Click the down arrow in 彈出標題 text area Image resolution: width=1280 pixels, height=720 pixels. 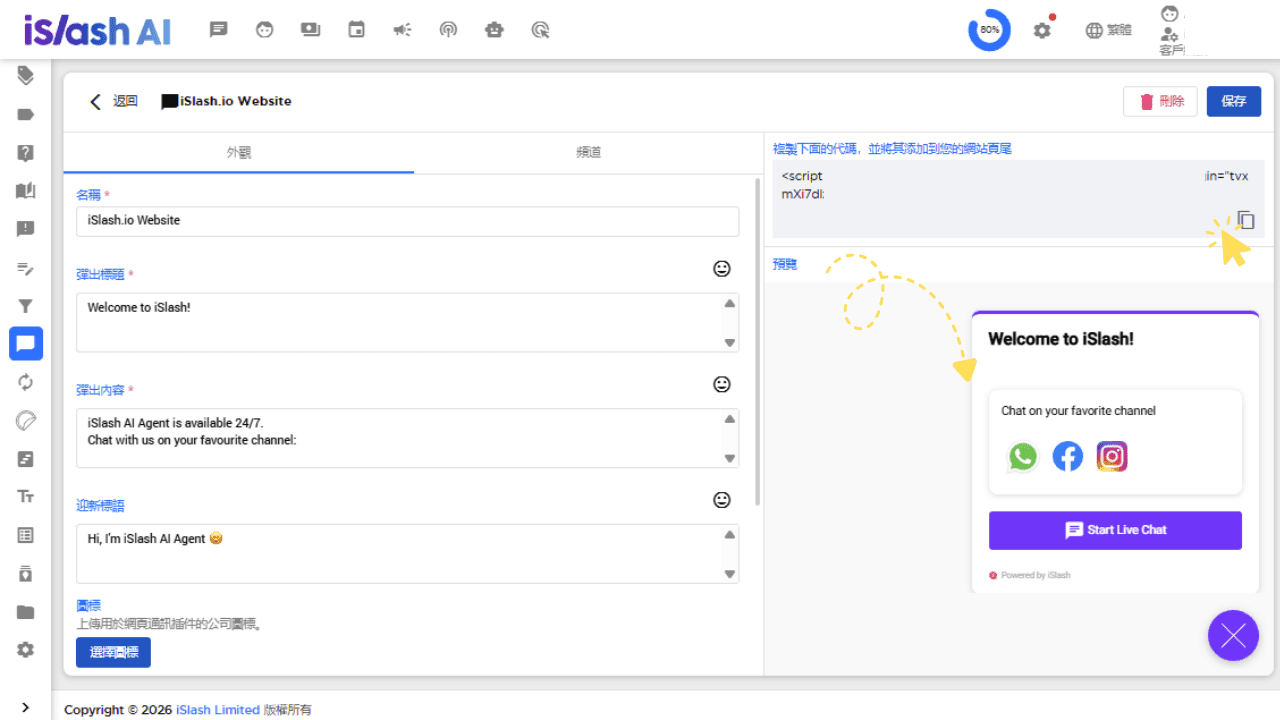(729, 342)
